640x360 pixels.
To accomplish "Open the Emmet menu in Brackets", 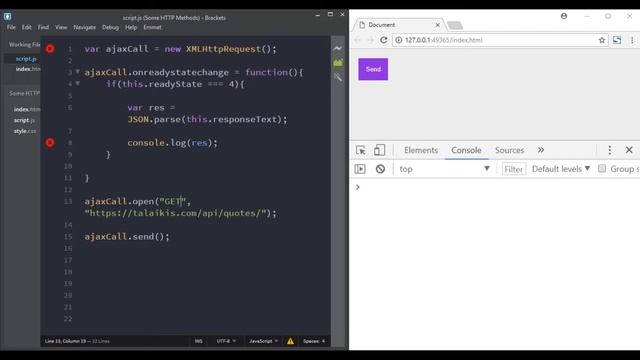I will click(x=152, y=27).
